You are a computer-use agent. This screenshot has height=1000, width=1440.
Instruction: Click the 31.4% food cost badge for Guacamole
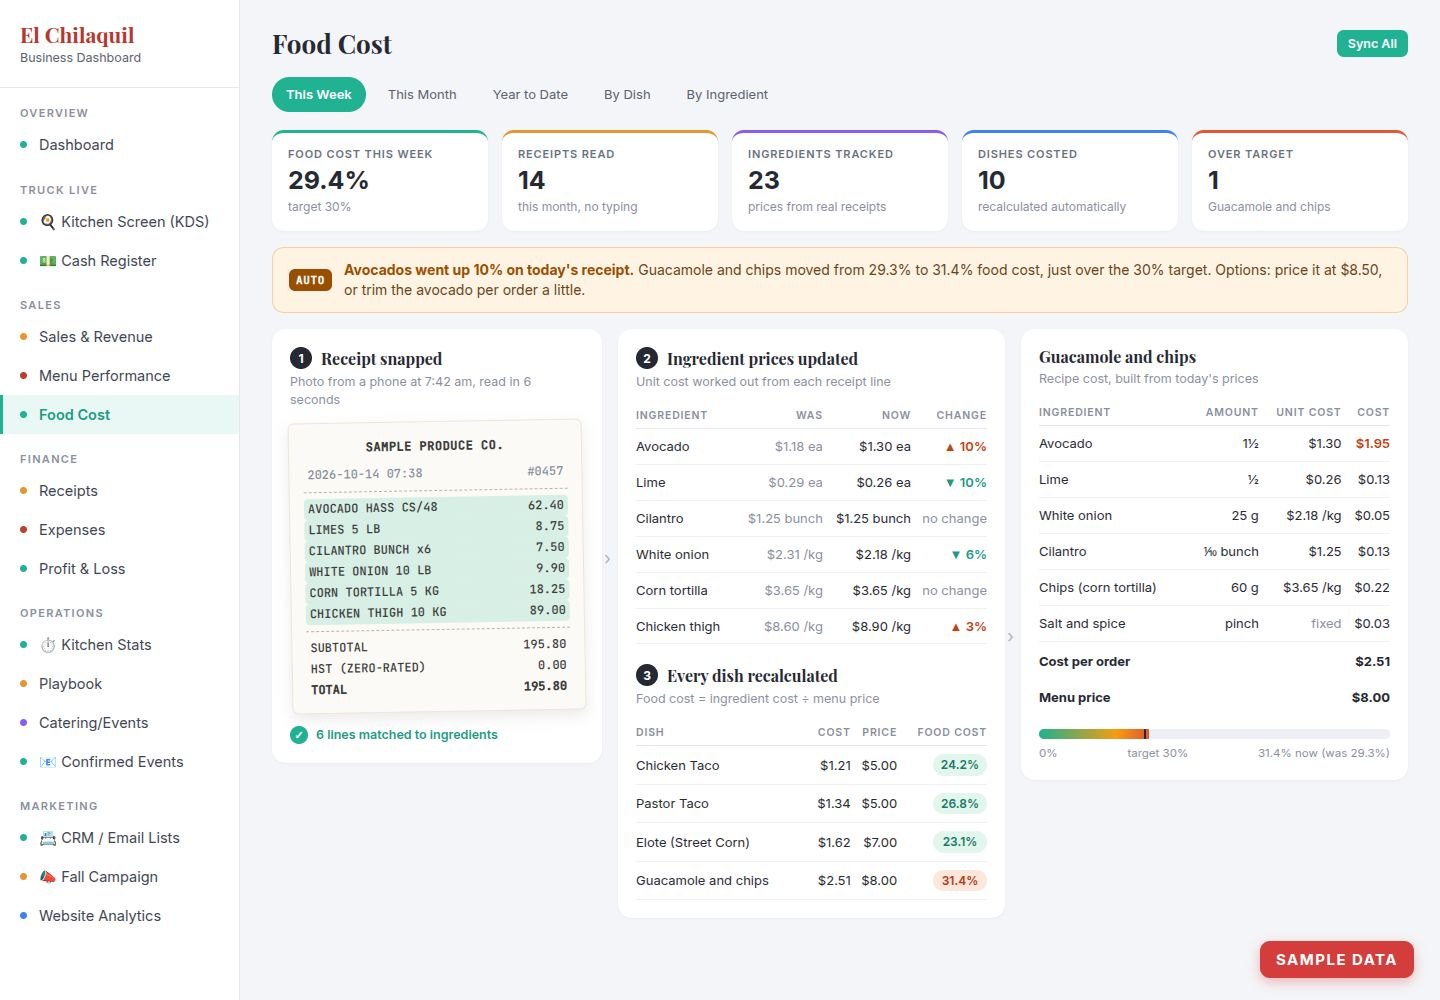coord(960,881)
